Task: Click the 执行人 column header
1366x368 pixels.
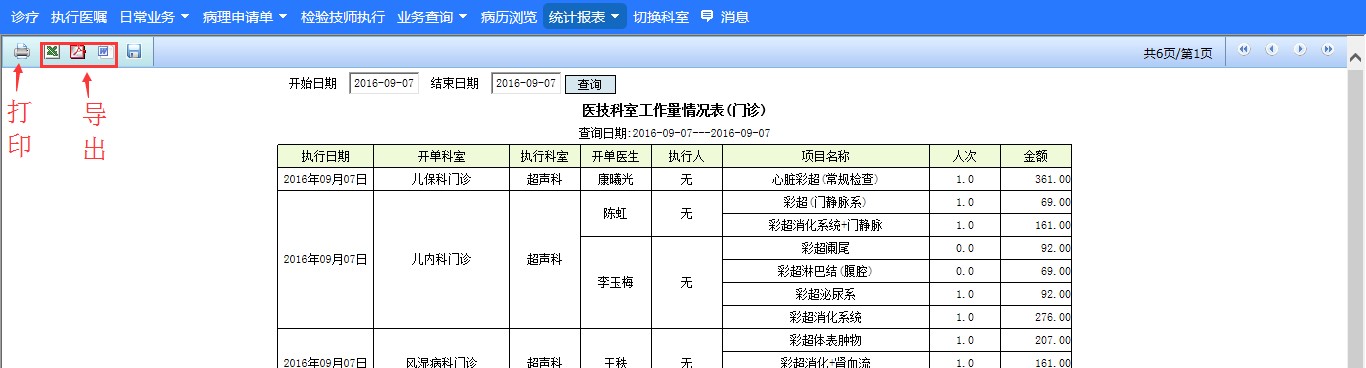Action: click(x=686, y=156)
